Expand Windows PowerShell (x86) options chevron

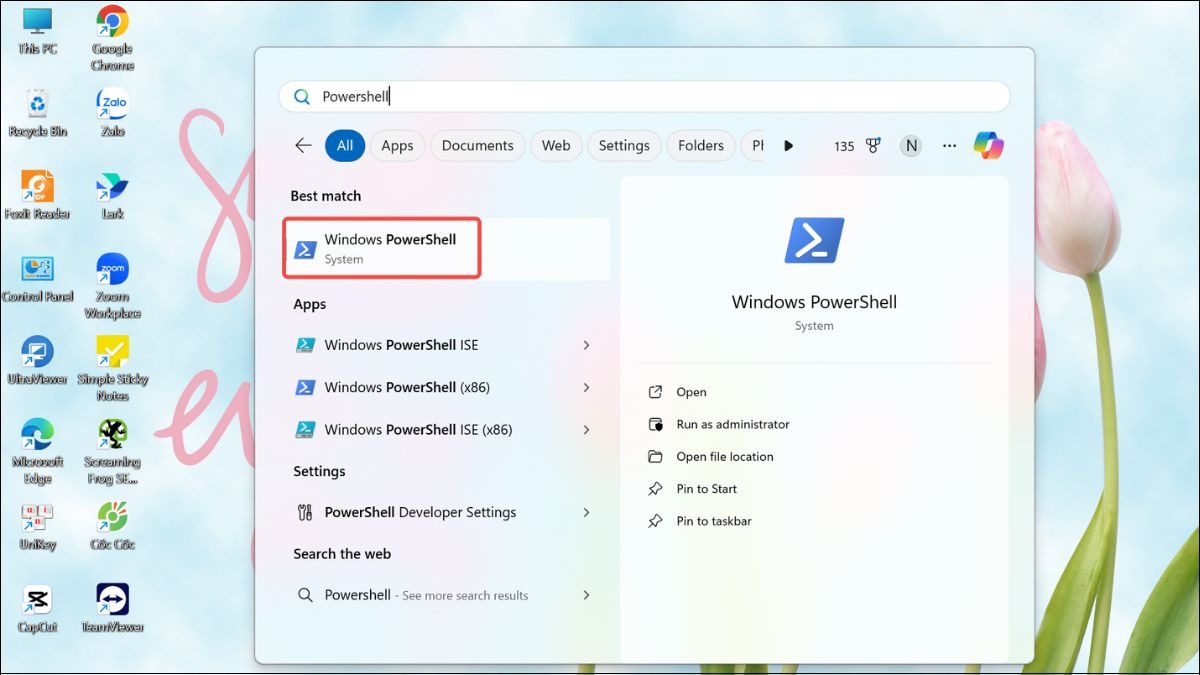tap(586, 387)
